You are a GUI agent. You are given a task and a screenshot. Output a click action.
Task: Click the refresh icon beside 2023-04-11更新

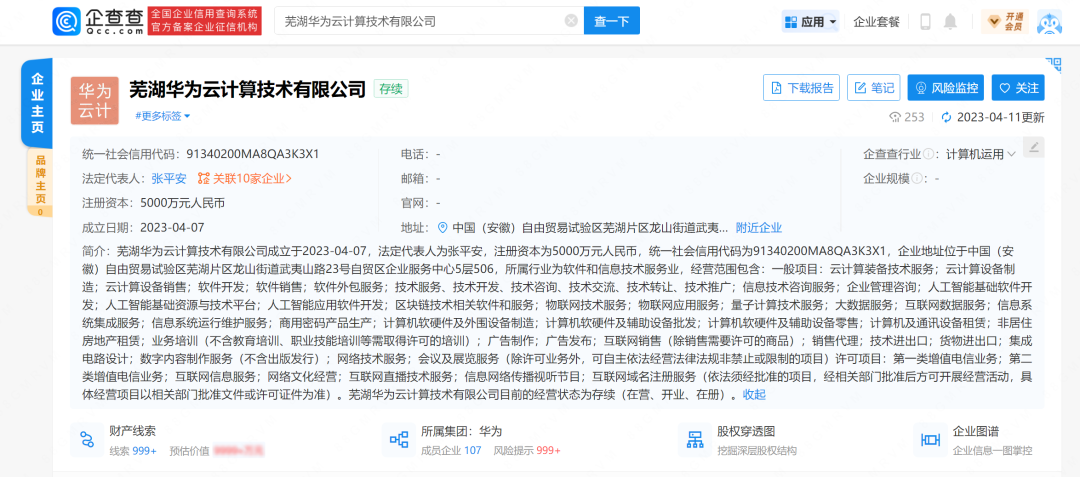pos(947,117)
